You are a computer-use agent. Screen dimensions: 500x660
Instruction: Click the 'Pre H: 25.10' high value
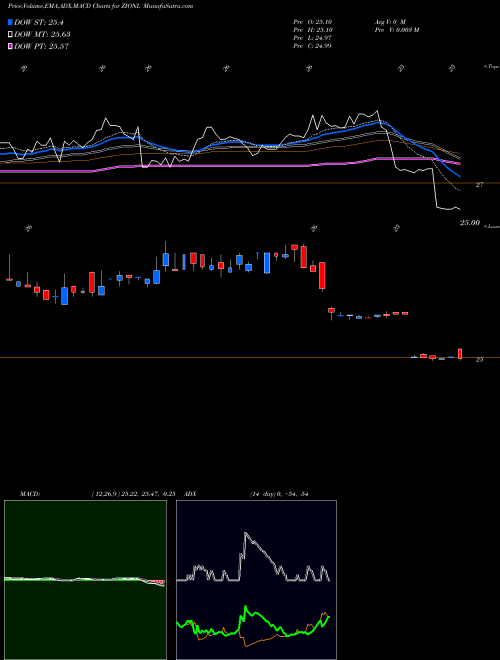coord(313,30)
